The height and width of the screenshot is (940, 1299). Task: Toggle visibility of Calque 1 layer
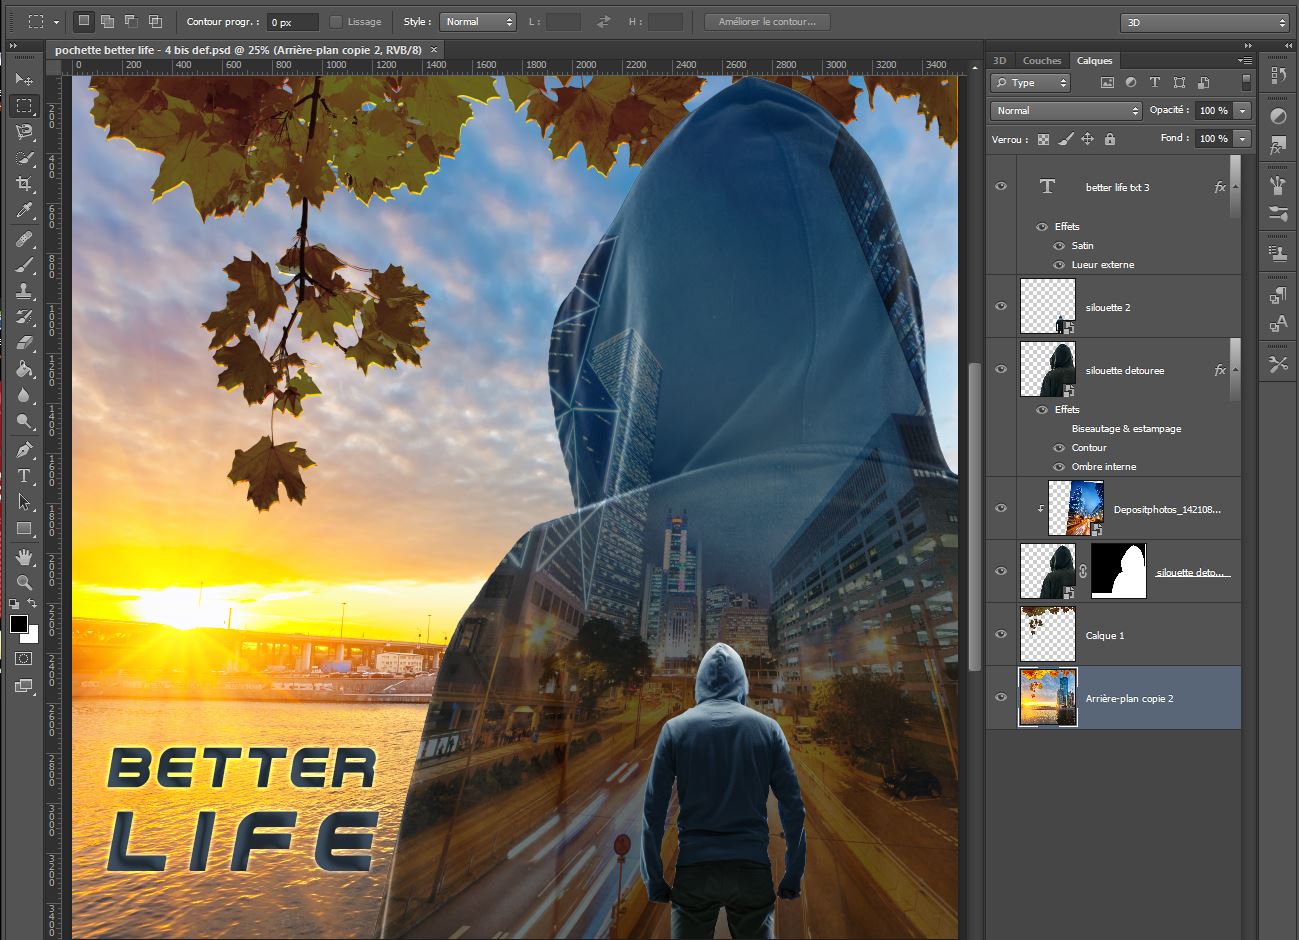[x=1001, y=634]
